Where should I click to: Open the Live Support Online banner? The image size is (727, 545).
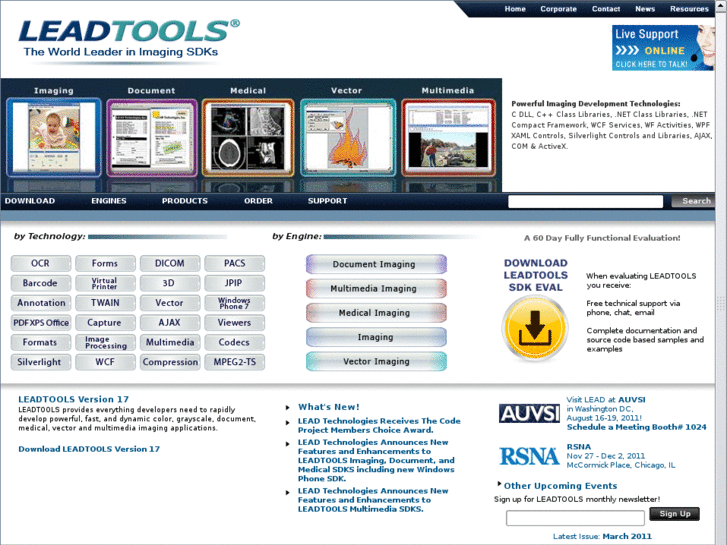click(663, 48)
